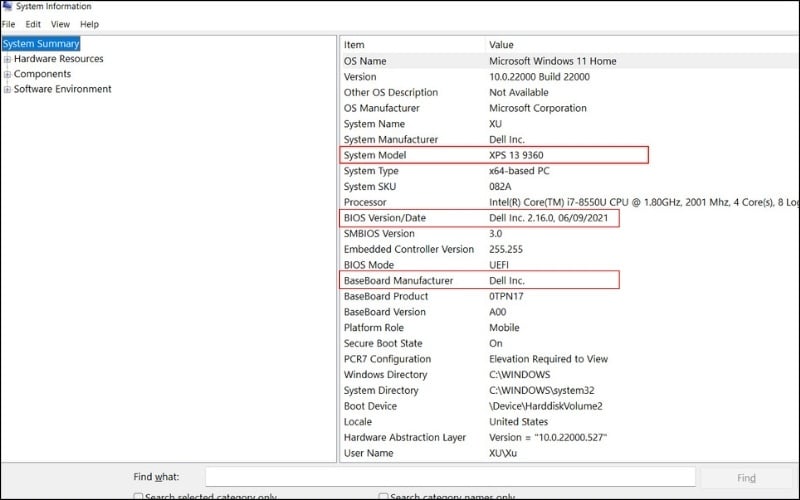Click the Value column header
This screenshot has height=500, width=800.
point(501,45)
